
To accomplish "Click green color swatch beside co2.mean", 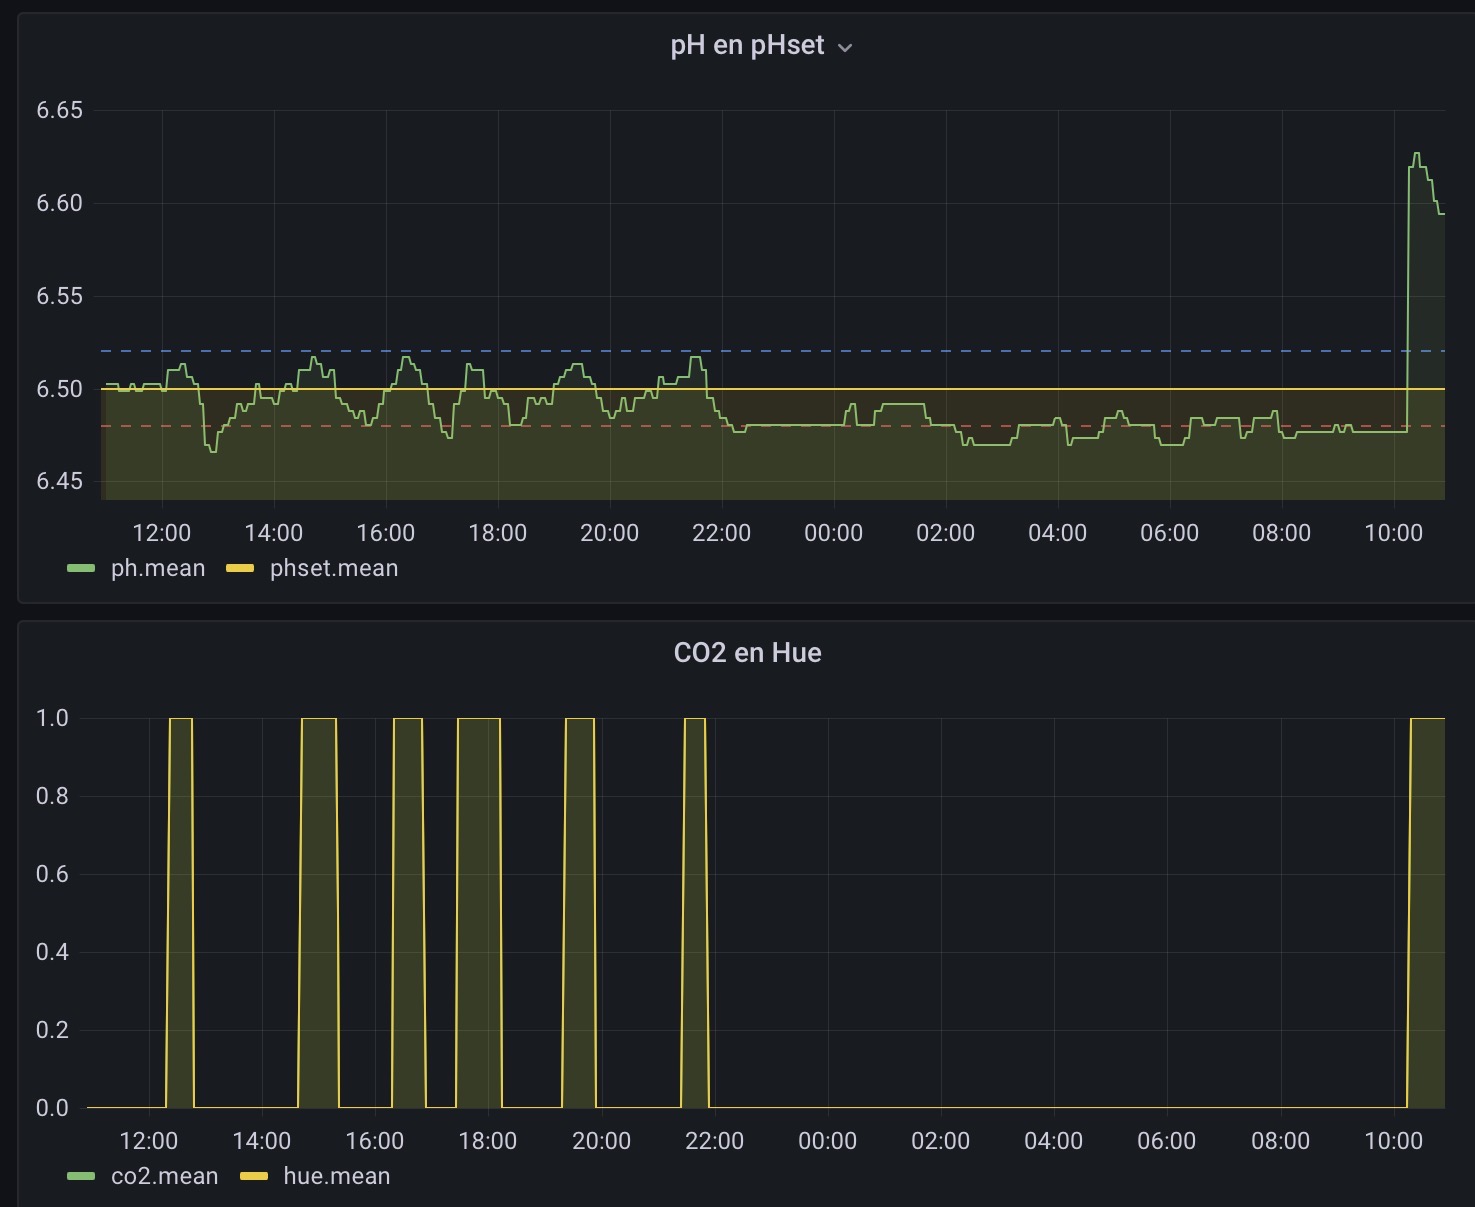I will (x=81, y=1176).
